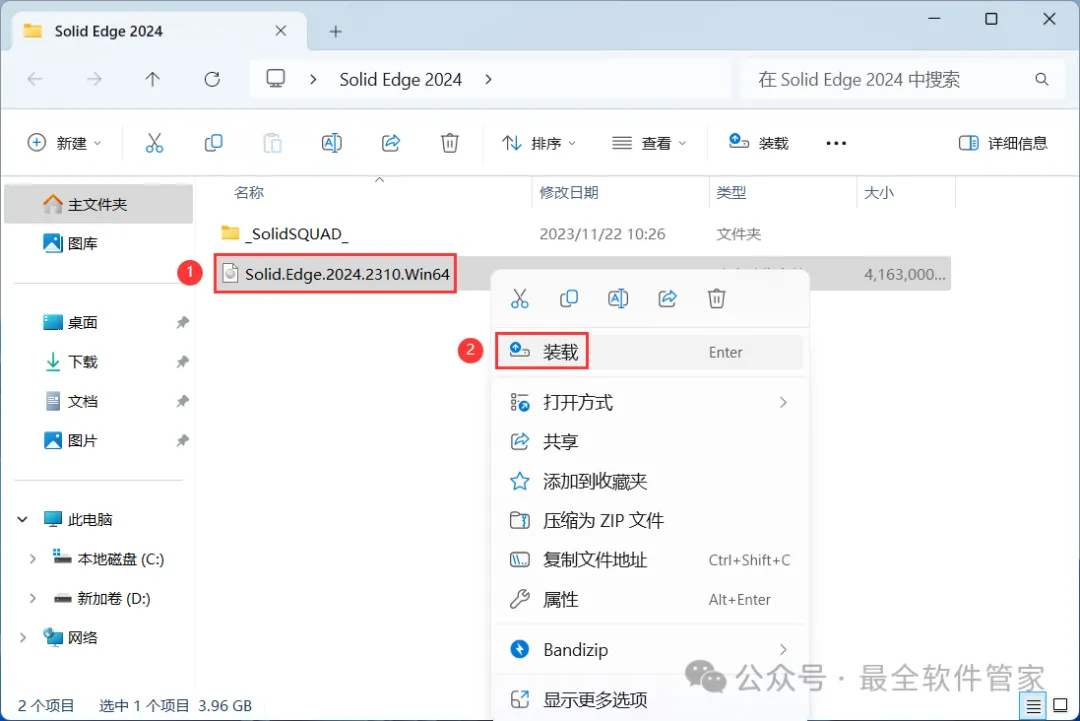This screenshot has width=1080, height=721.
Task: Click the Copy icon in the context menu
Action: [569, 299]
